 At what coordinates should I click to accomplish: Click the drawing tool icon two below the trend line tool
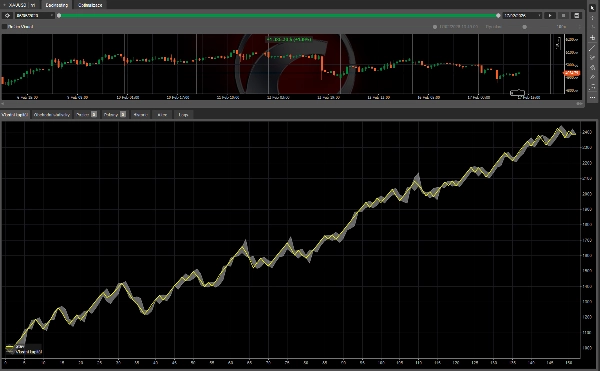coord(592,68)
